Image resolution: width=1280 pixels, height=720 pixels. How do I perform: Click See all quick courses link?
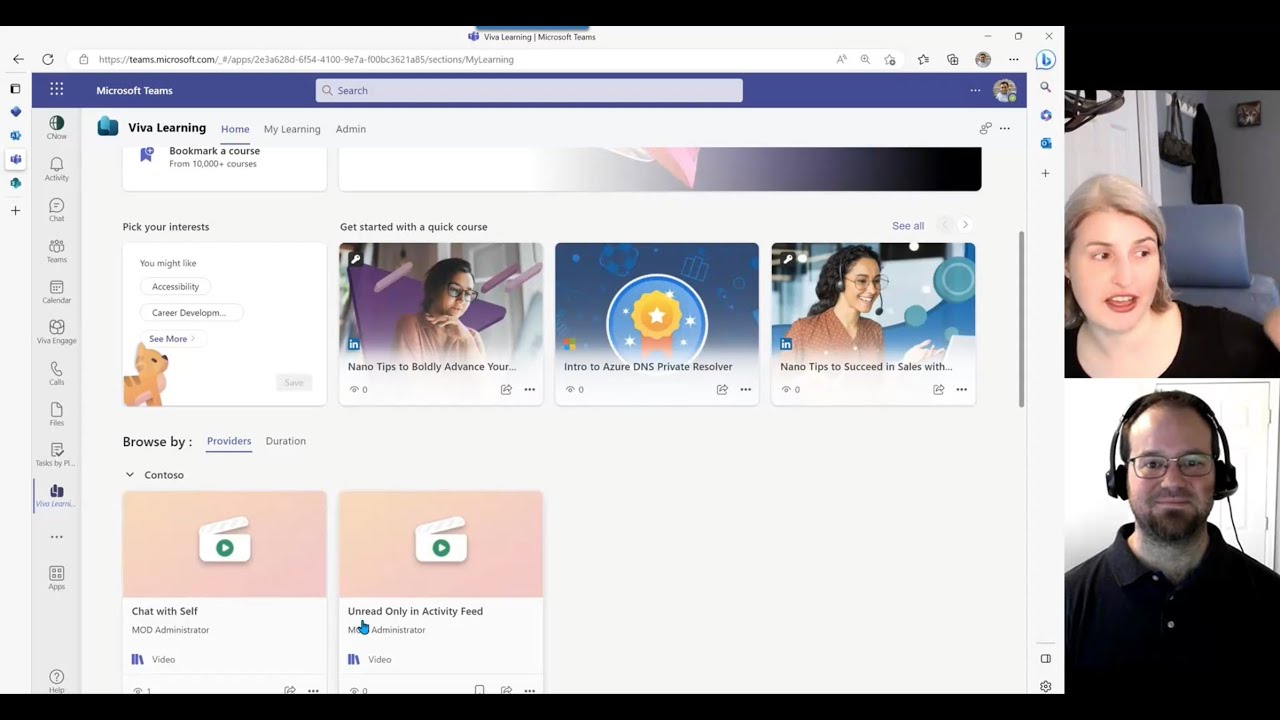(x=908, y=226)
